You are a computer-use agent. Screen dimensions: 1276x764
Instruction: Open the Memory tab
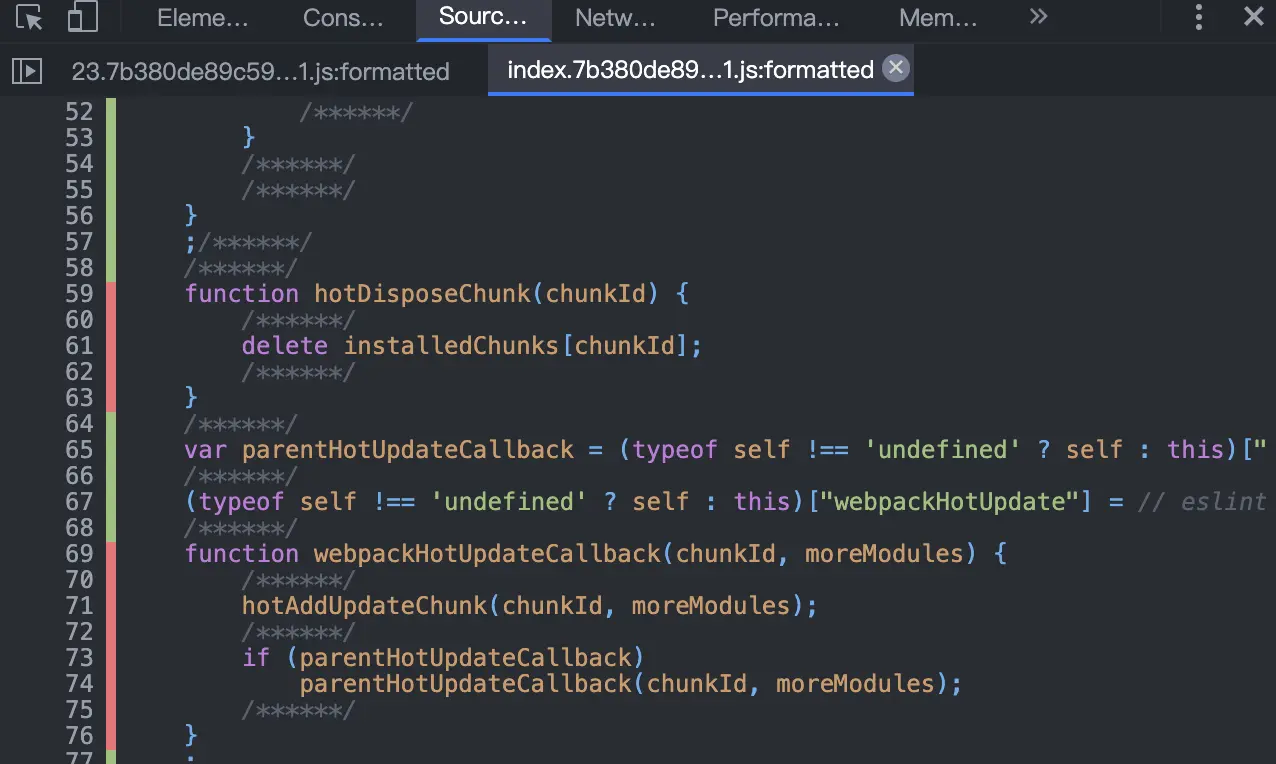(x=938, y=18)
